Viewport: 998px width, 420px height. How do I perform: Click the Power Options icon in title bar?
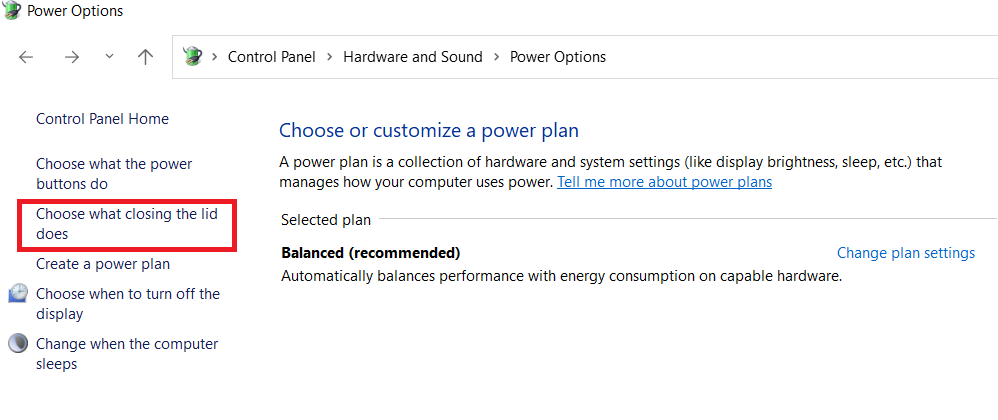[x=11, y=11]
